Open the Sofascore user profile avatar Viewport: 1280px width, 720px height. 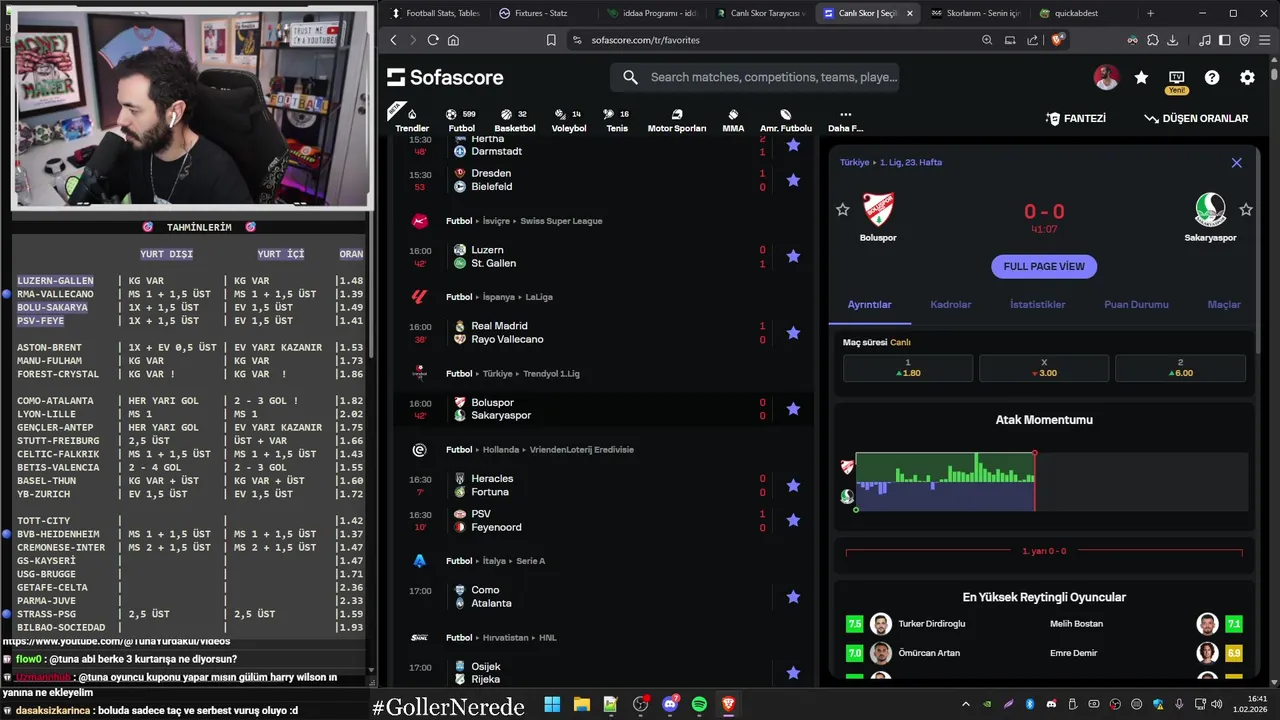pos(1106,77)
